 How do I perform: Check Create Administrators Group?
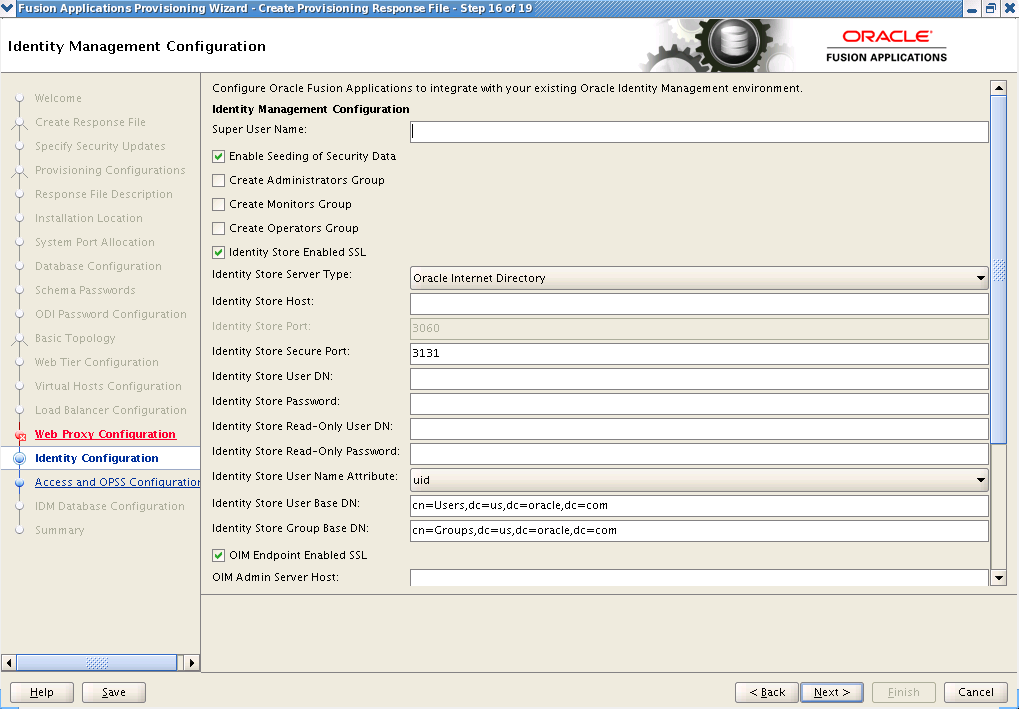pyautogui.click(x=218, y=181)
